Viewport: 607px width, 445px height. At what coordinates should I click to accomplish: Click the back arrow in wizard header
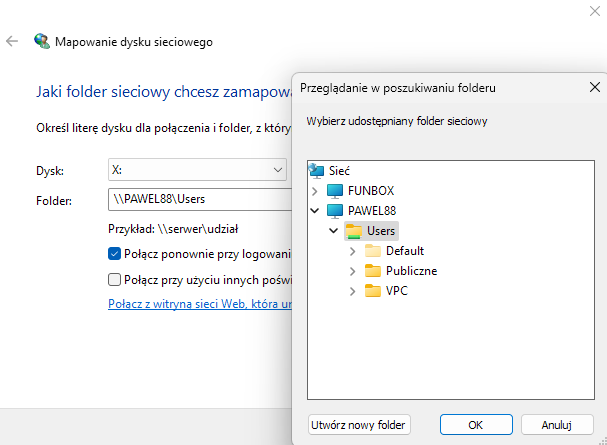[x=12, y=42]
